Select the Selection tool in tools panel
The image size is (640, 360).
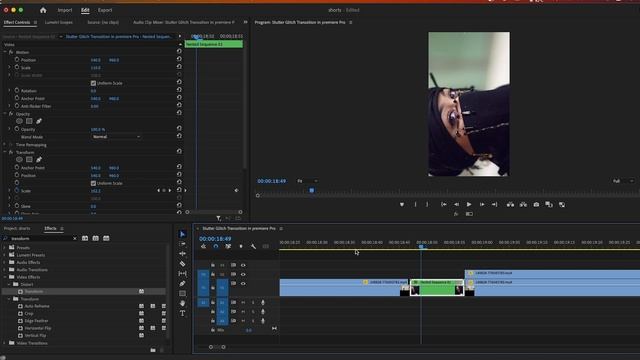(x=182, y=234)
